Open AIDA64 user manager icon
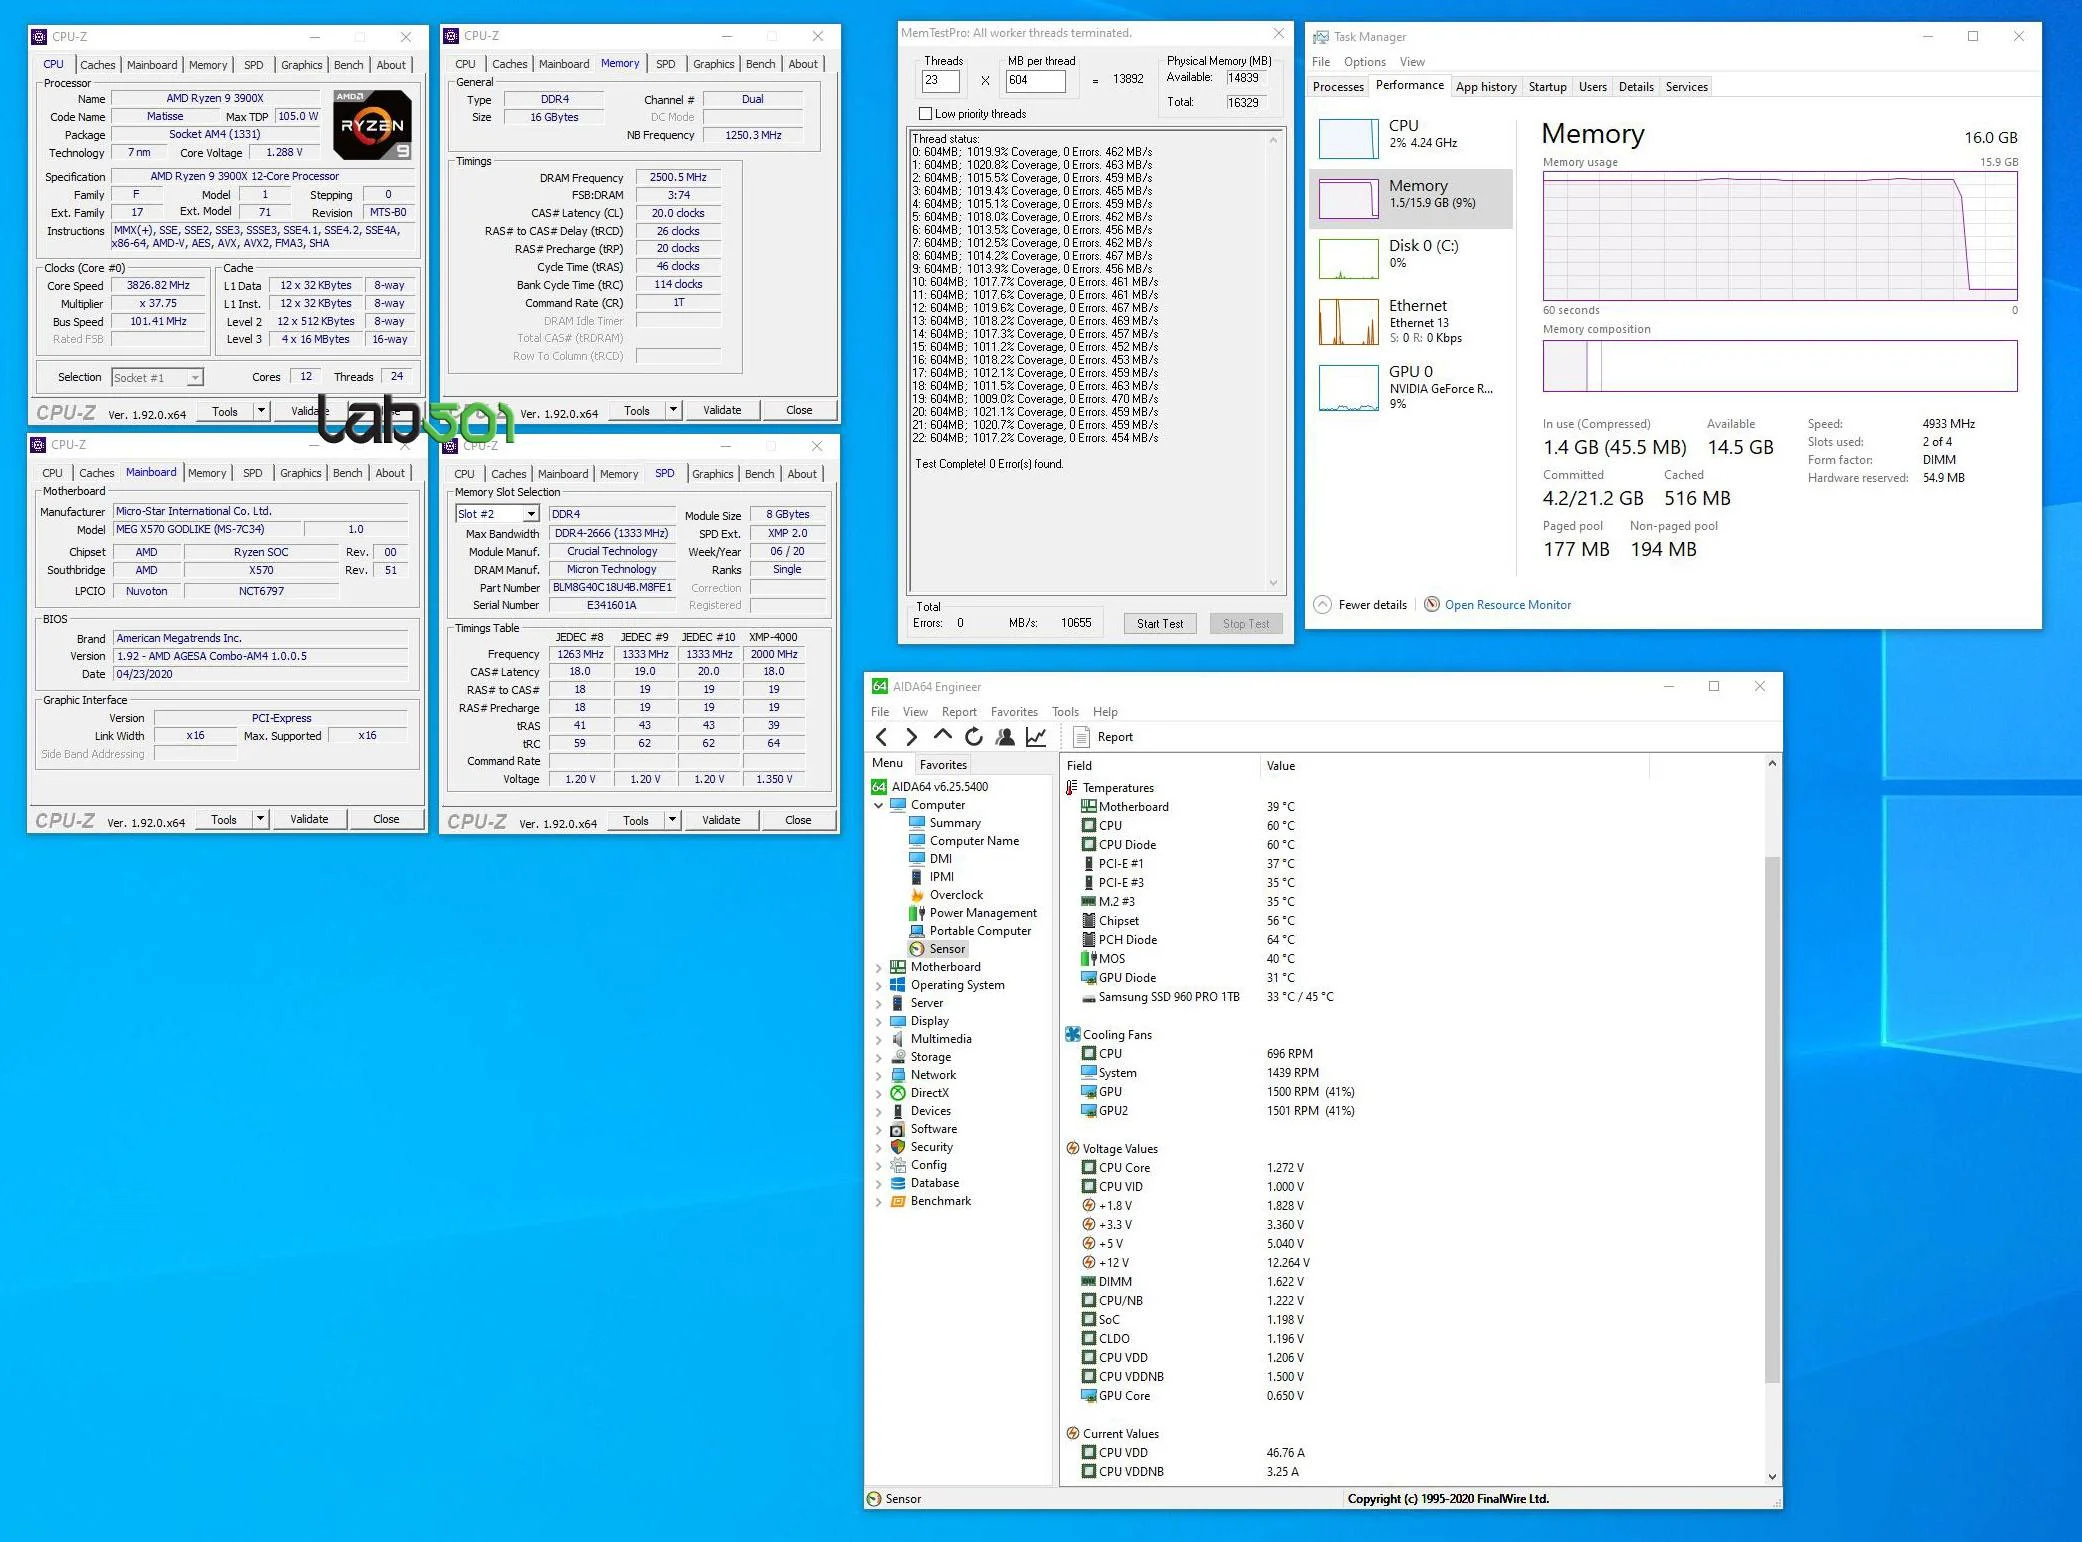 [1005, 737]
